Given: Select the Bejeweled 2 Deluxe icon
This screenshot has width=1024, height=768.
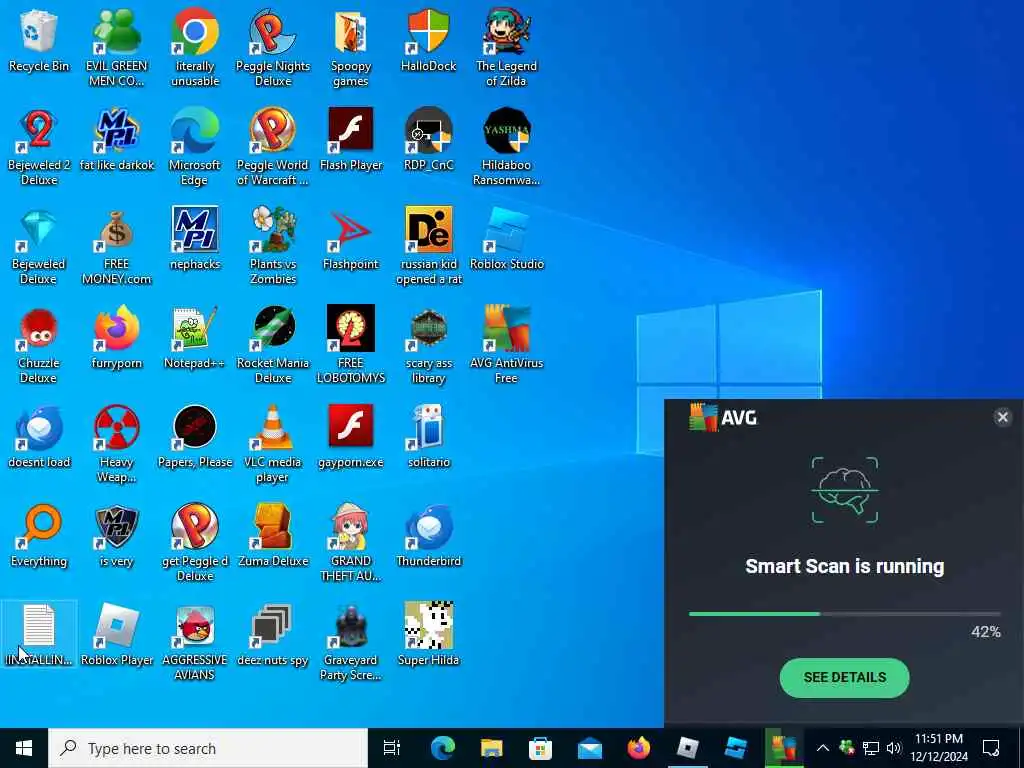Looking at the screenshot, I should pyautogui.click(x=39, y=145).
